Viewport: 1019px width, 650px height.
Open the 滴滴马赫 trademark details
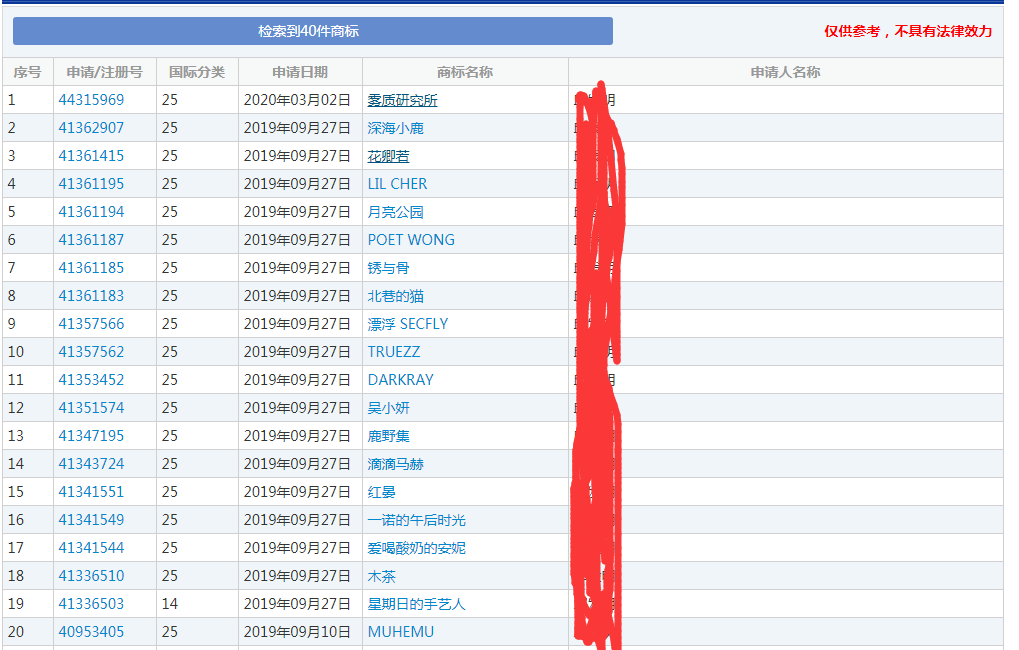tap(395, 464)
